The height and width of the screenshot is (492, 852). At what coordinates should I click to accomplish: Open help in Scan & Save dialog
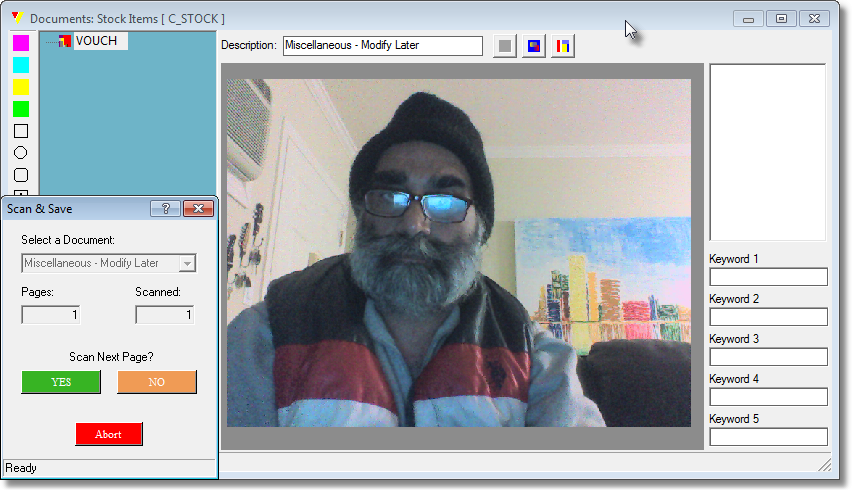click(x=165, y=209)
